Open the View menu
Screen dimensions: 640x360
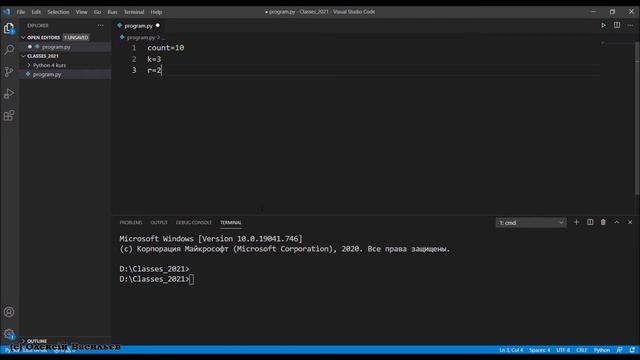81,12
